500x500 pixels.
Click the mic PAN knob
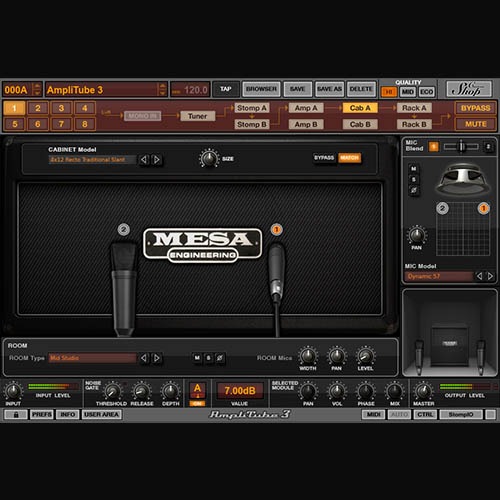[x=416, y=235]
